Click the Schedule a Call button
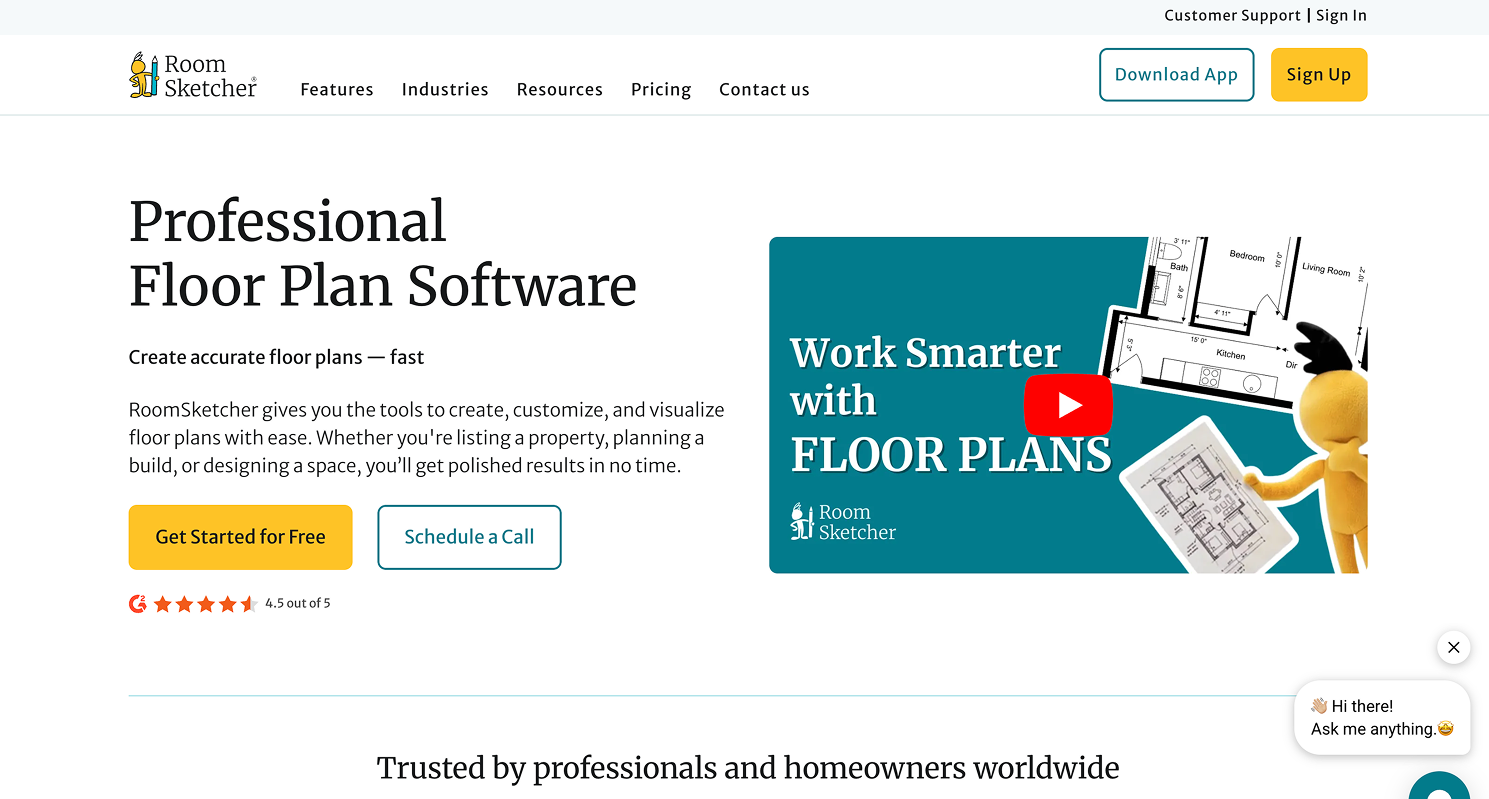 tap(469, 537)
